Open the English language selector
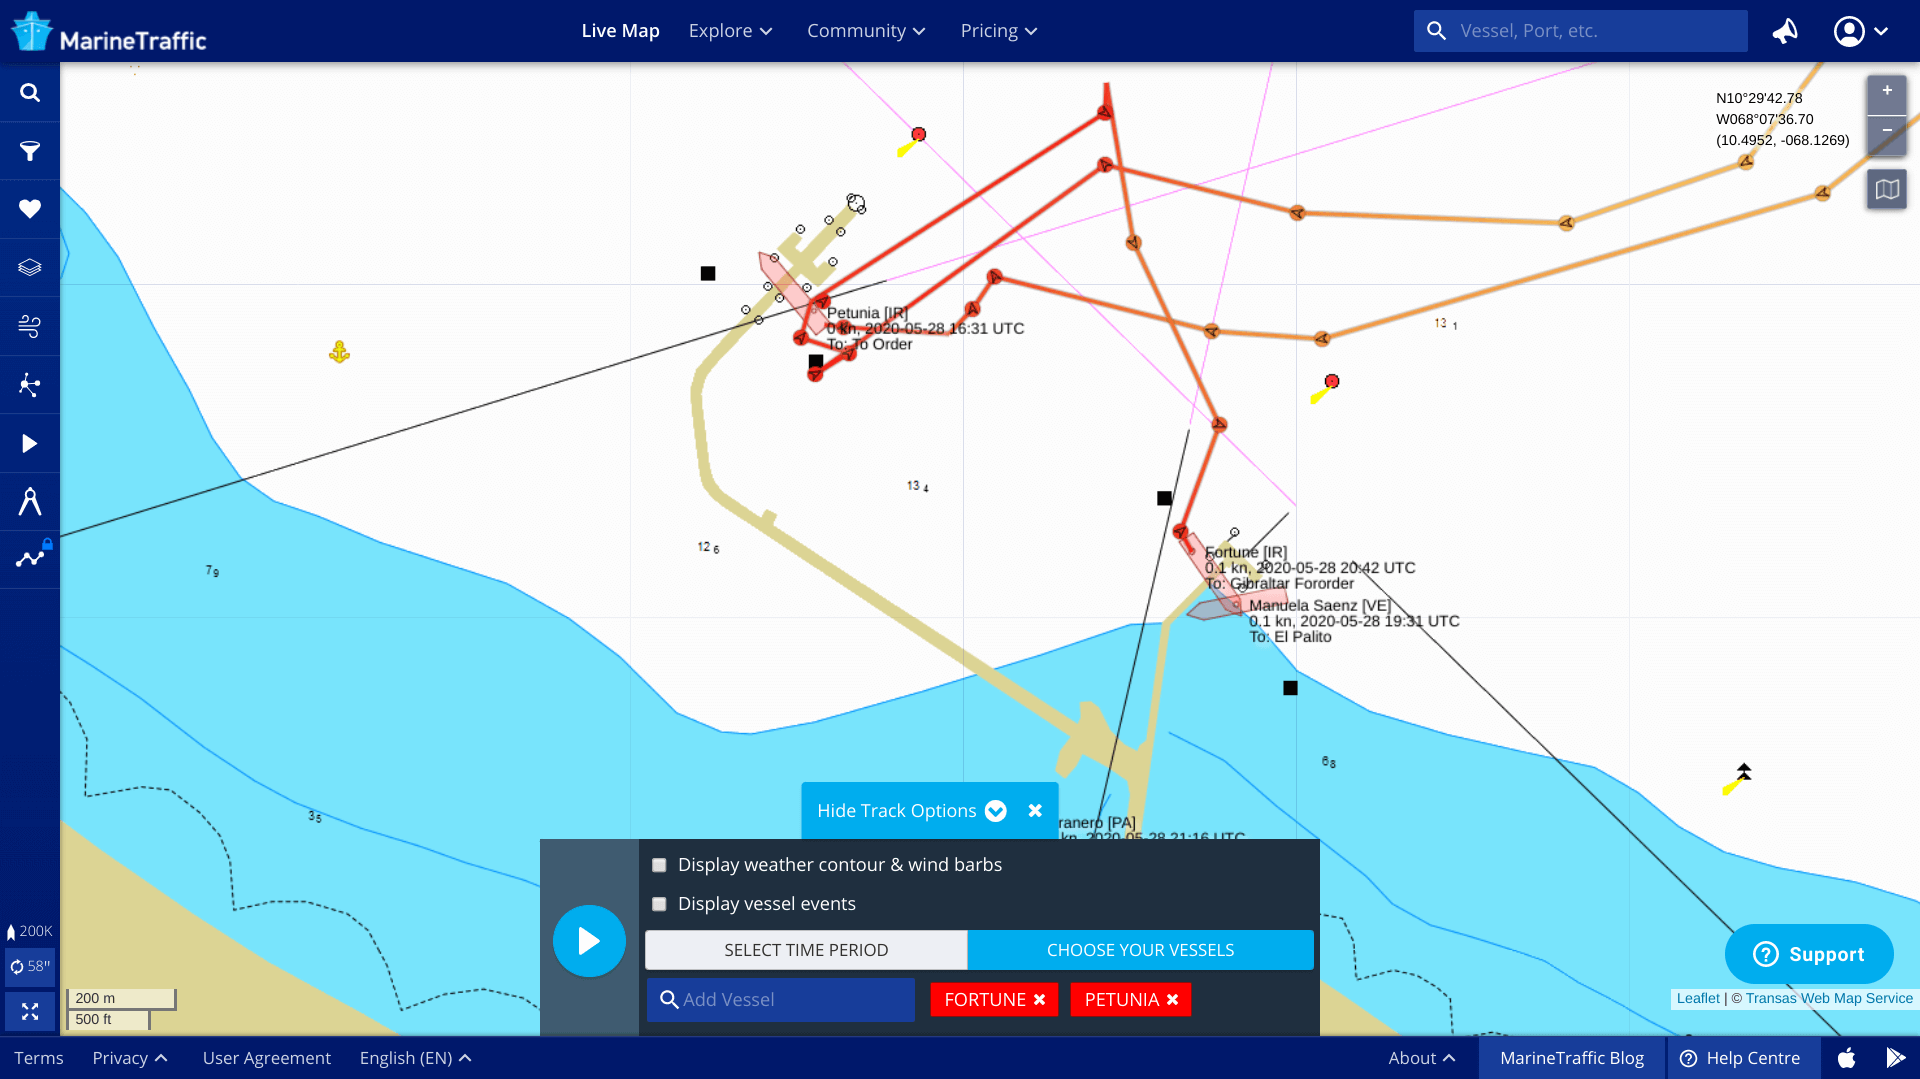Image resolution: width=1920 pixels, height=1079 pixels. coord(415,1058)
